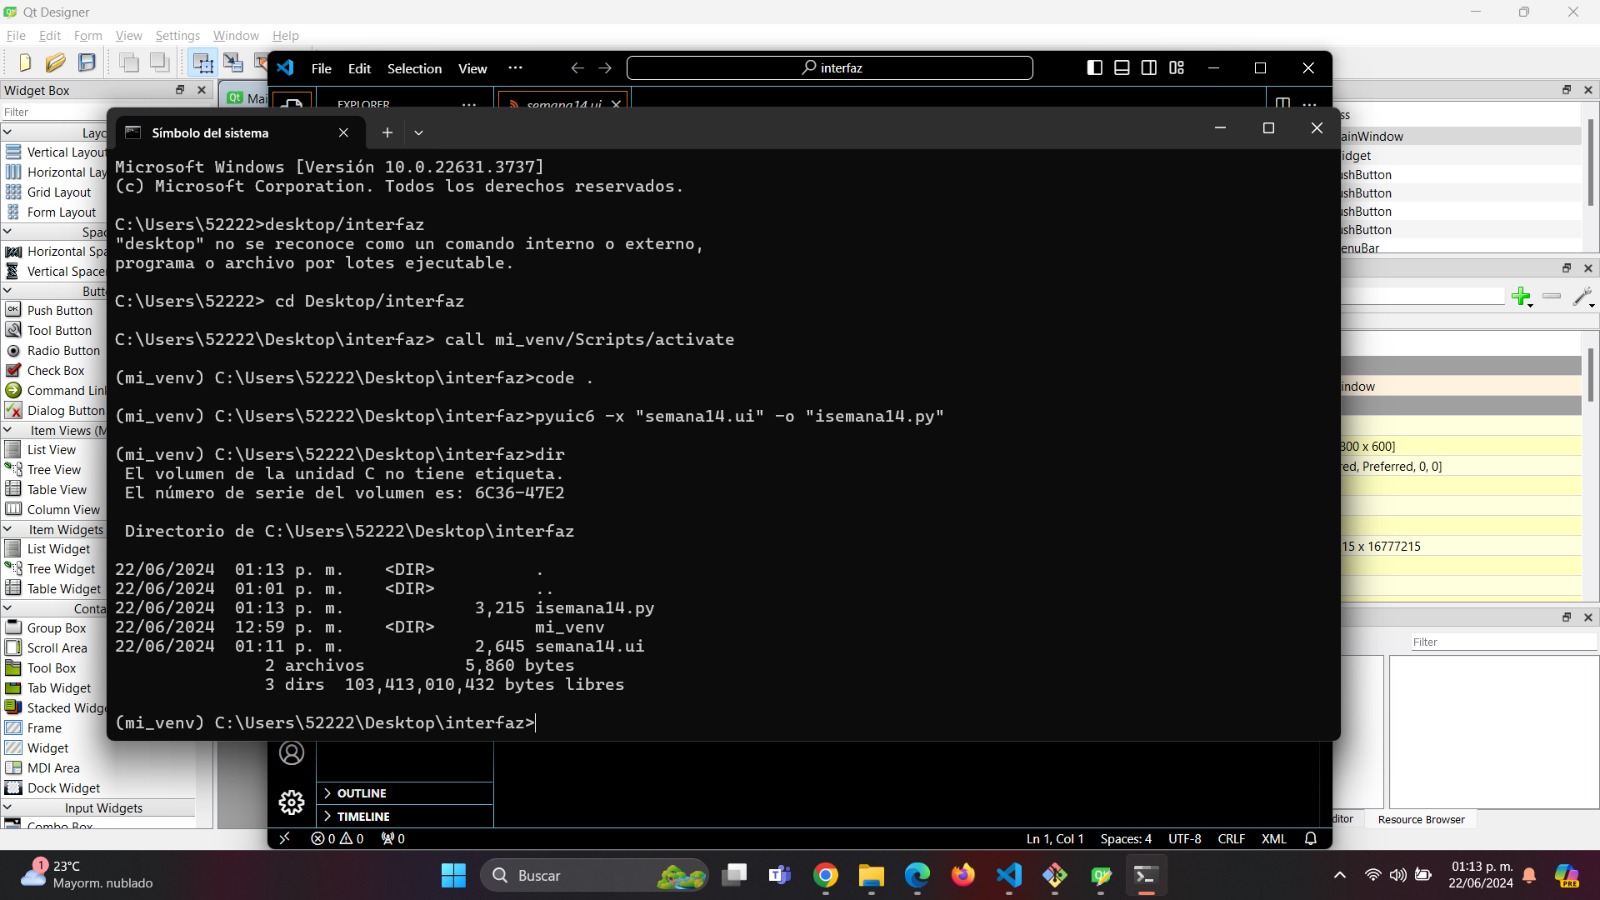Click Save disk icon in Qt Designer toolbar

click(x=87, y=62)
